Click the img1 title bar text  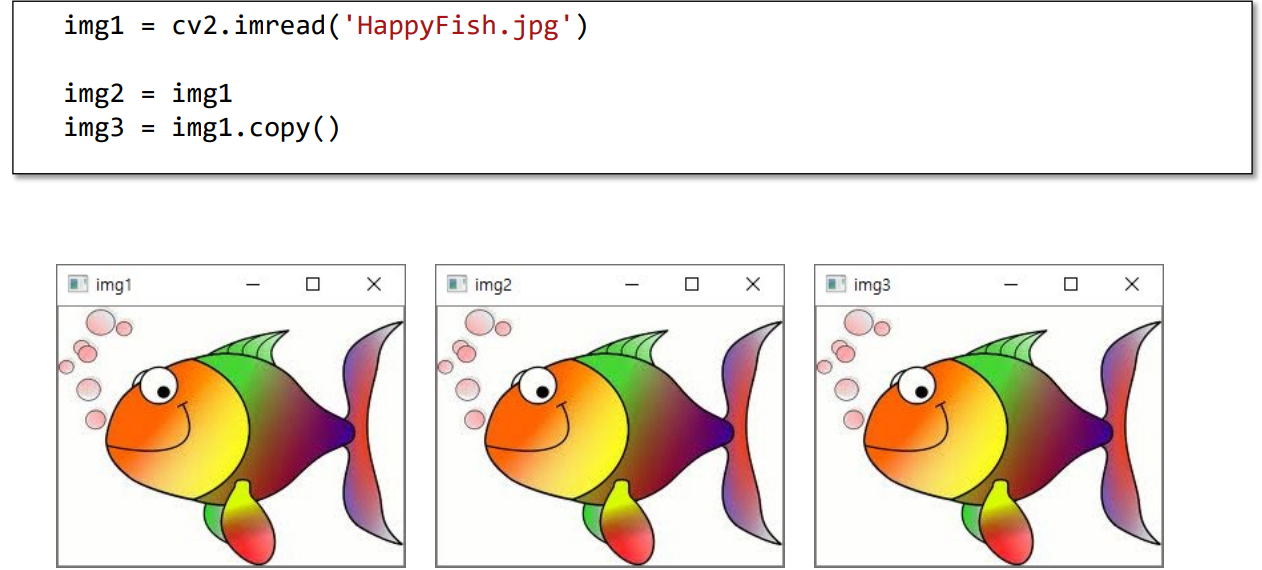tap(114, 286)
